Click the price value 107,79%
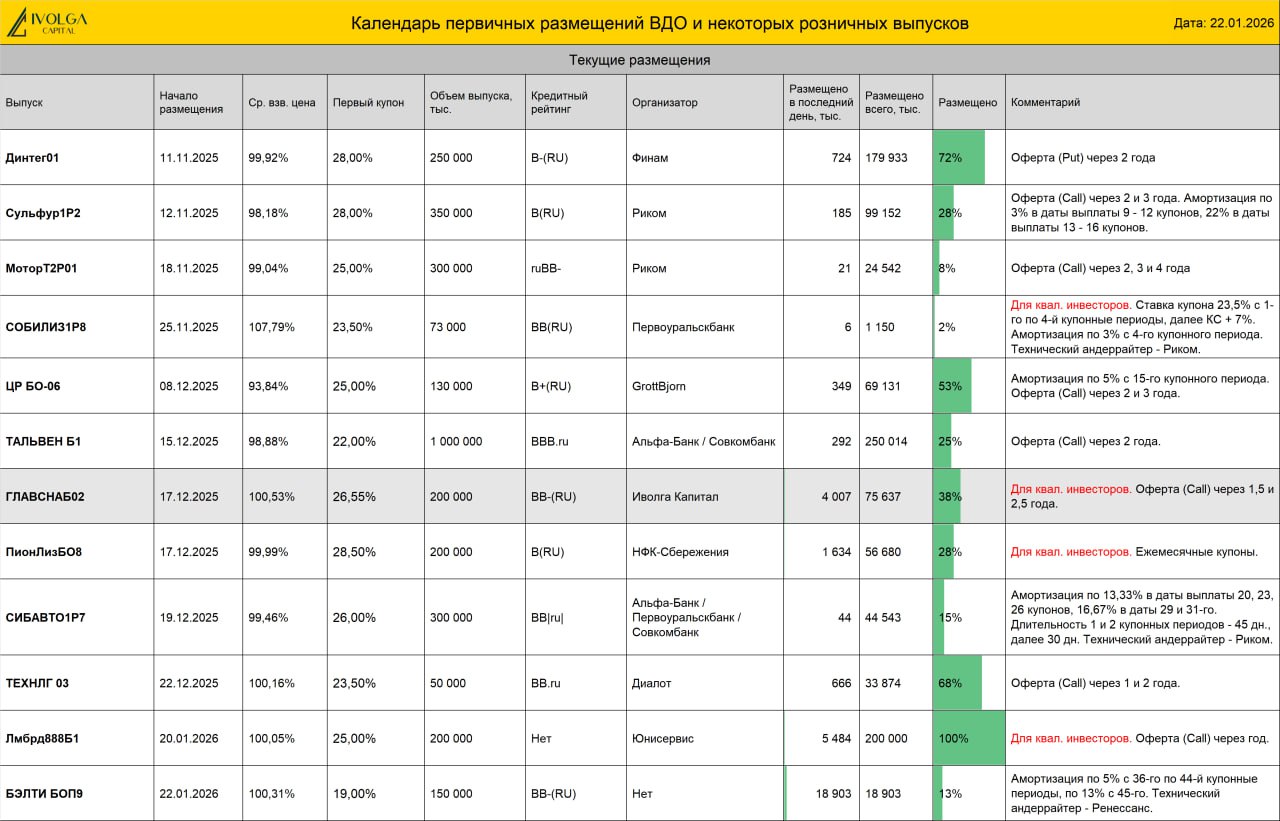Screen dimensions: 1280x821 271,327
